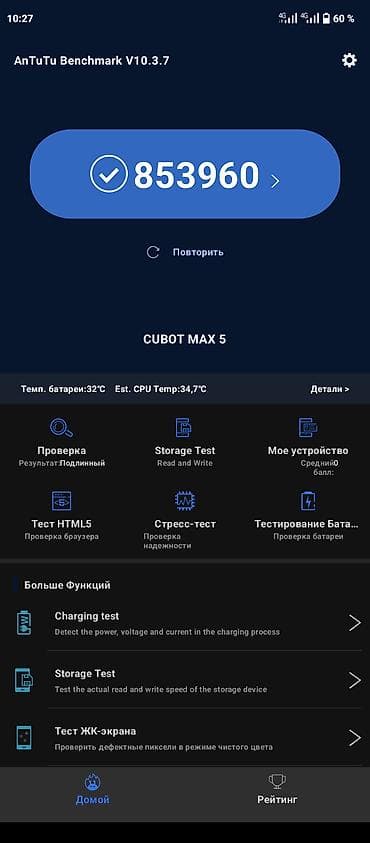Tap the Est. CPU Temp:34,7℃ reading

[x=161, y=389]
